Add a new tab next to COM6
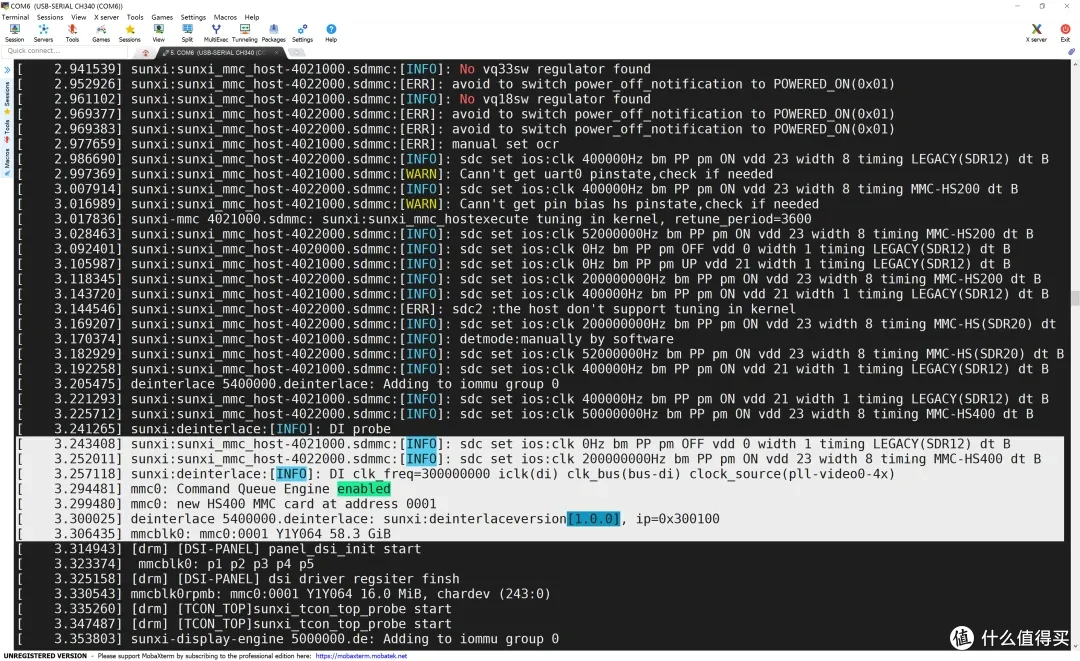The width and height of the screenshot is (1080, 661). [x=297, y=52]
